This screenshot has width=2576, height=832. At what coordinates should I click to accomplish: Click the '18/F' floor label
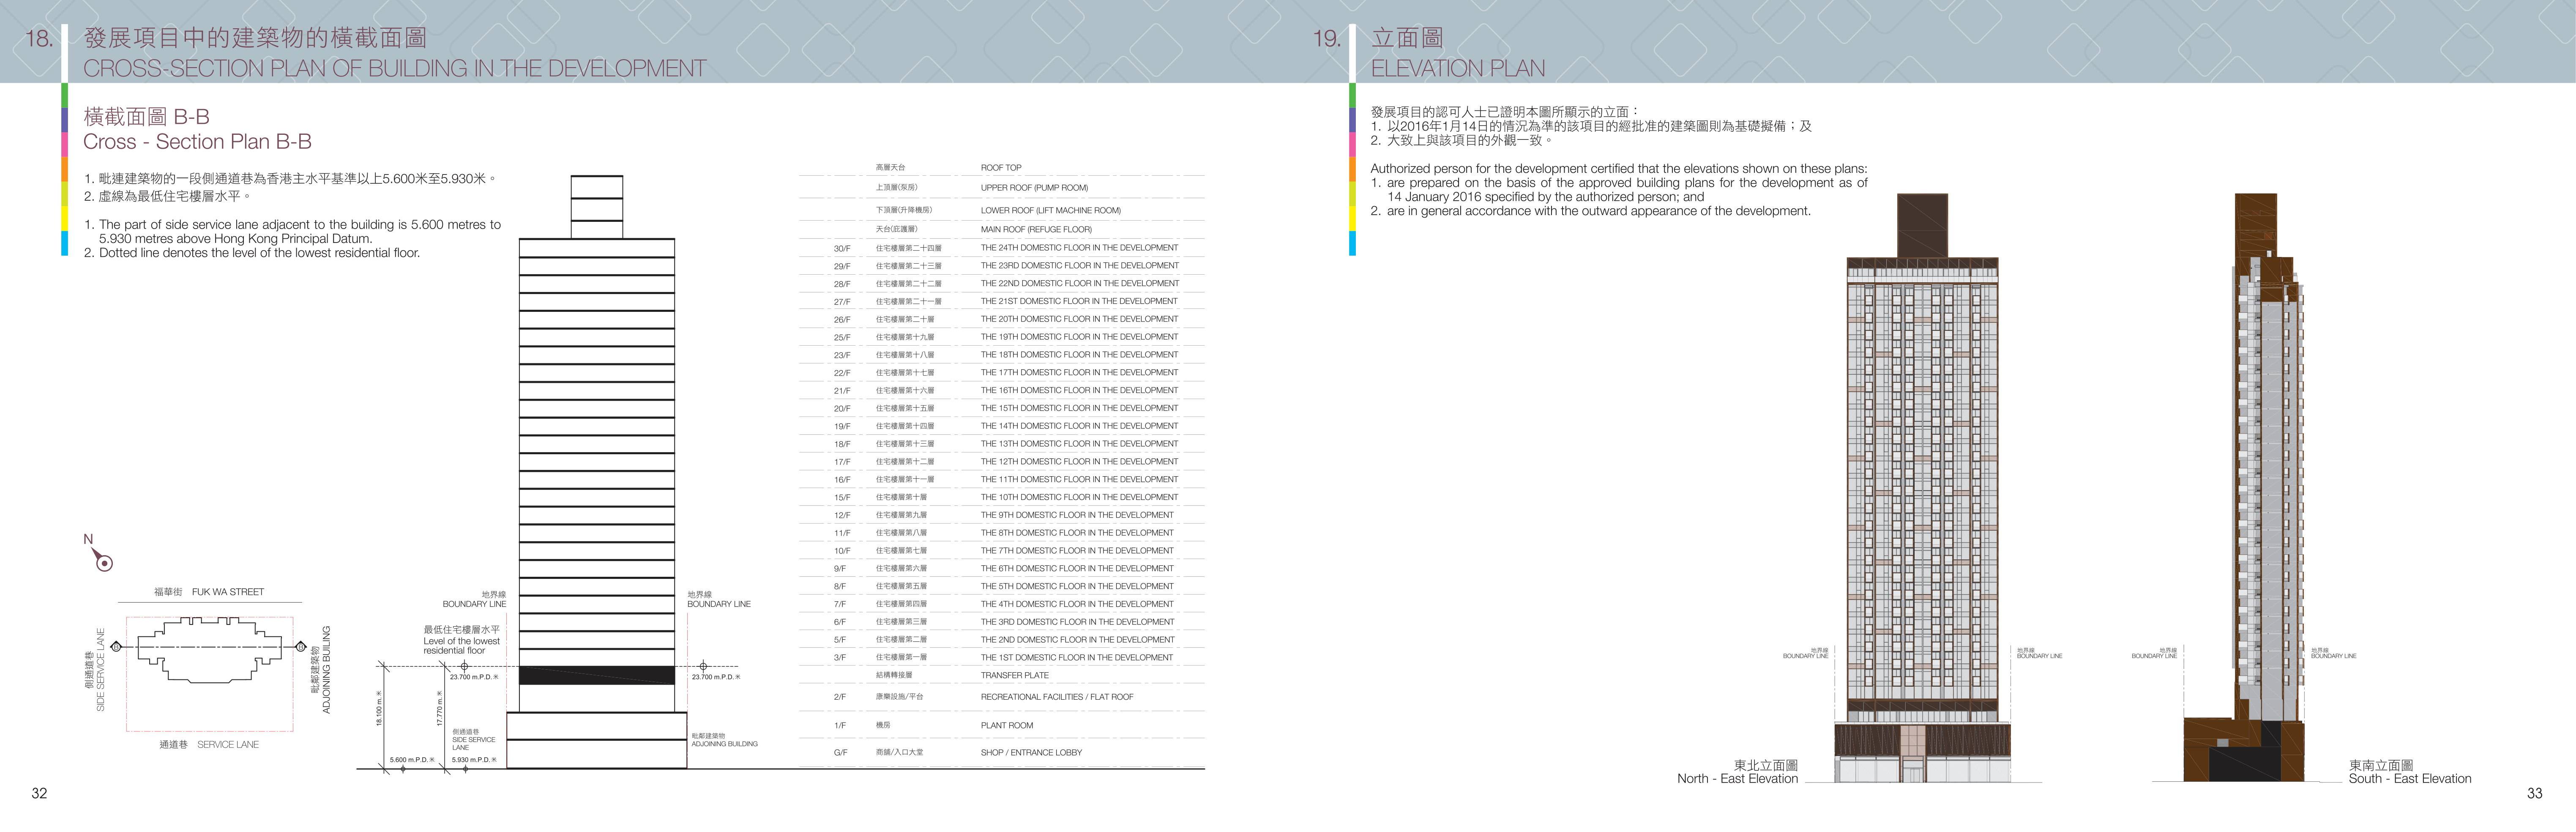pos(842,444)
